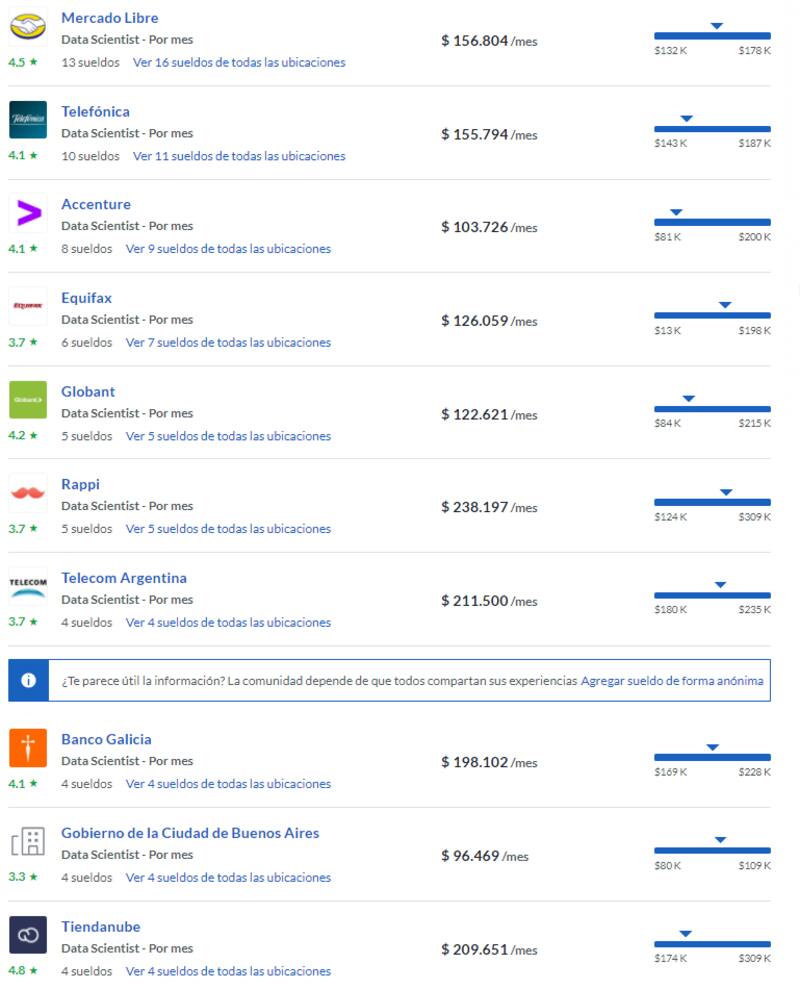Click the Rappi company name link
Viewport: 800px width, 989px height.
(81, 484)
